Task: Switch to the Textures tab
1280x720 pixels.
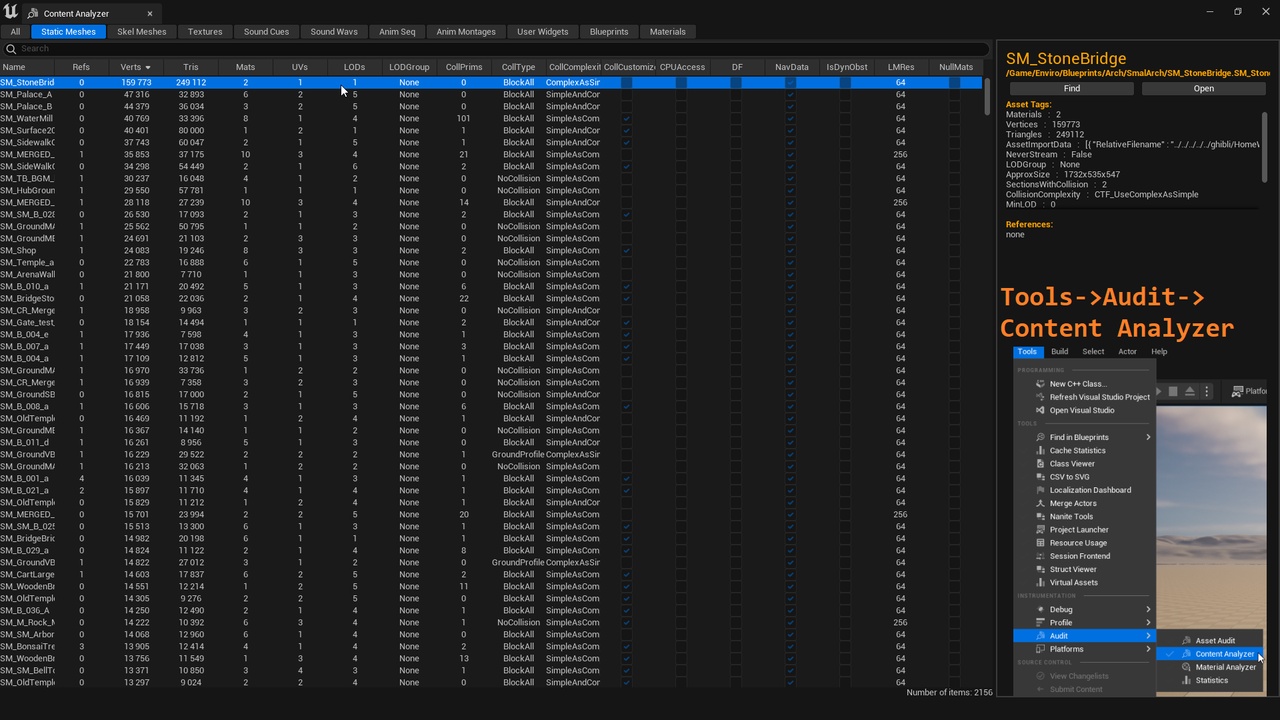Action: point(205,32)
